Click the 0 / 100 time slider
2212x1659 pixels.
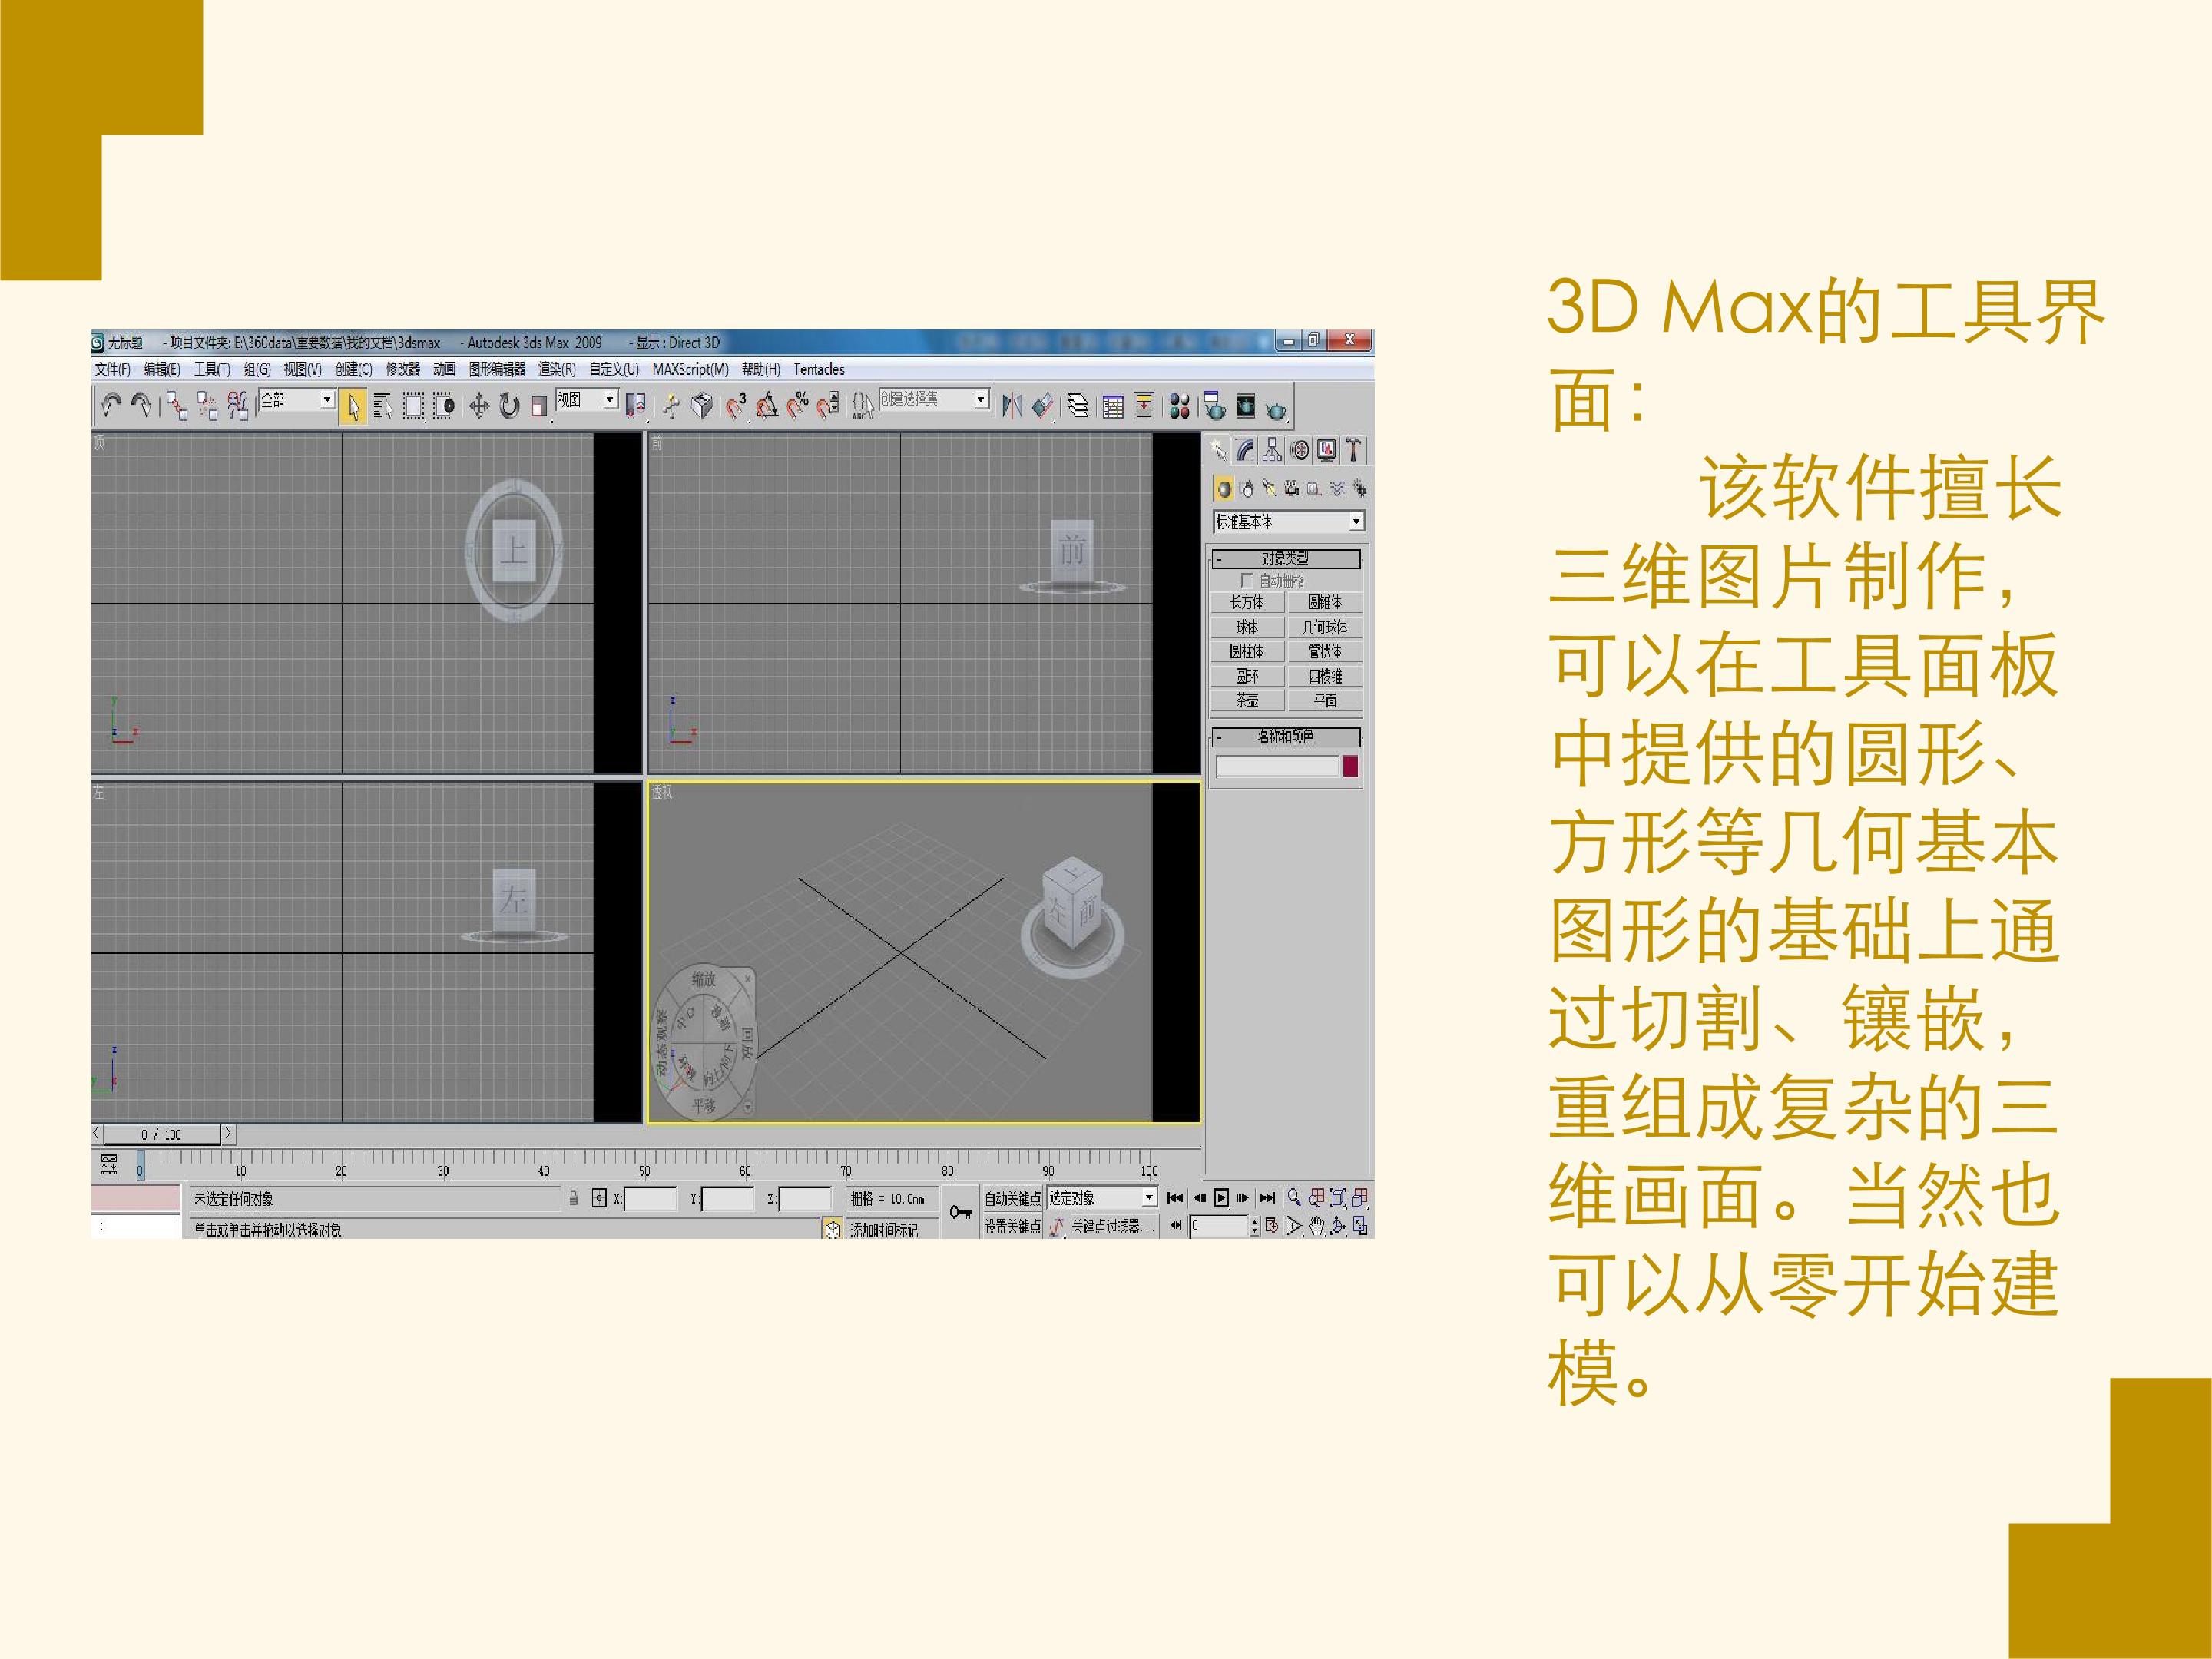[161, 1134]
